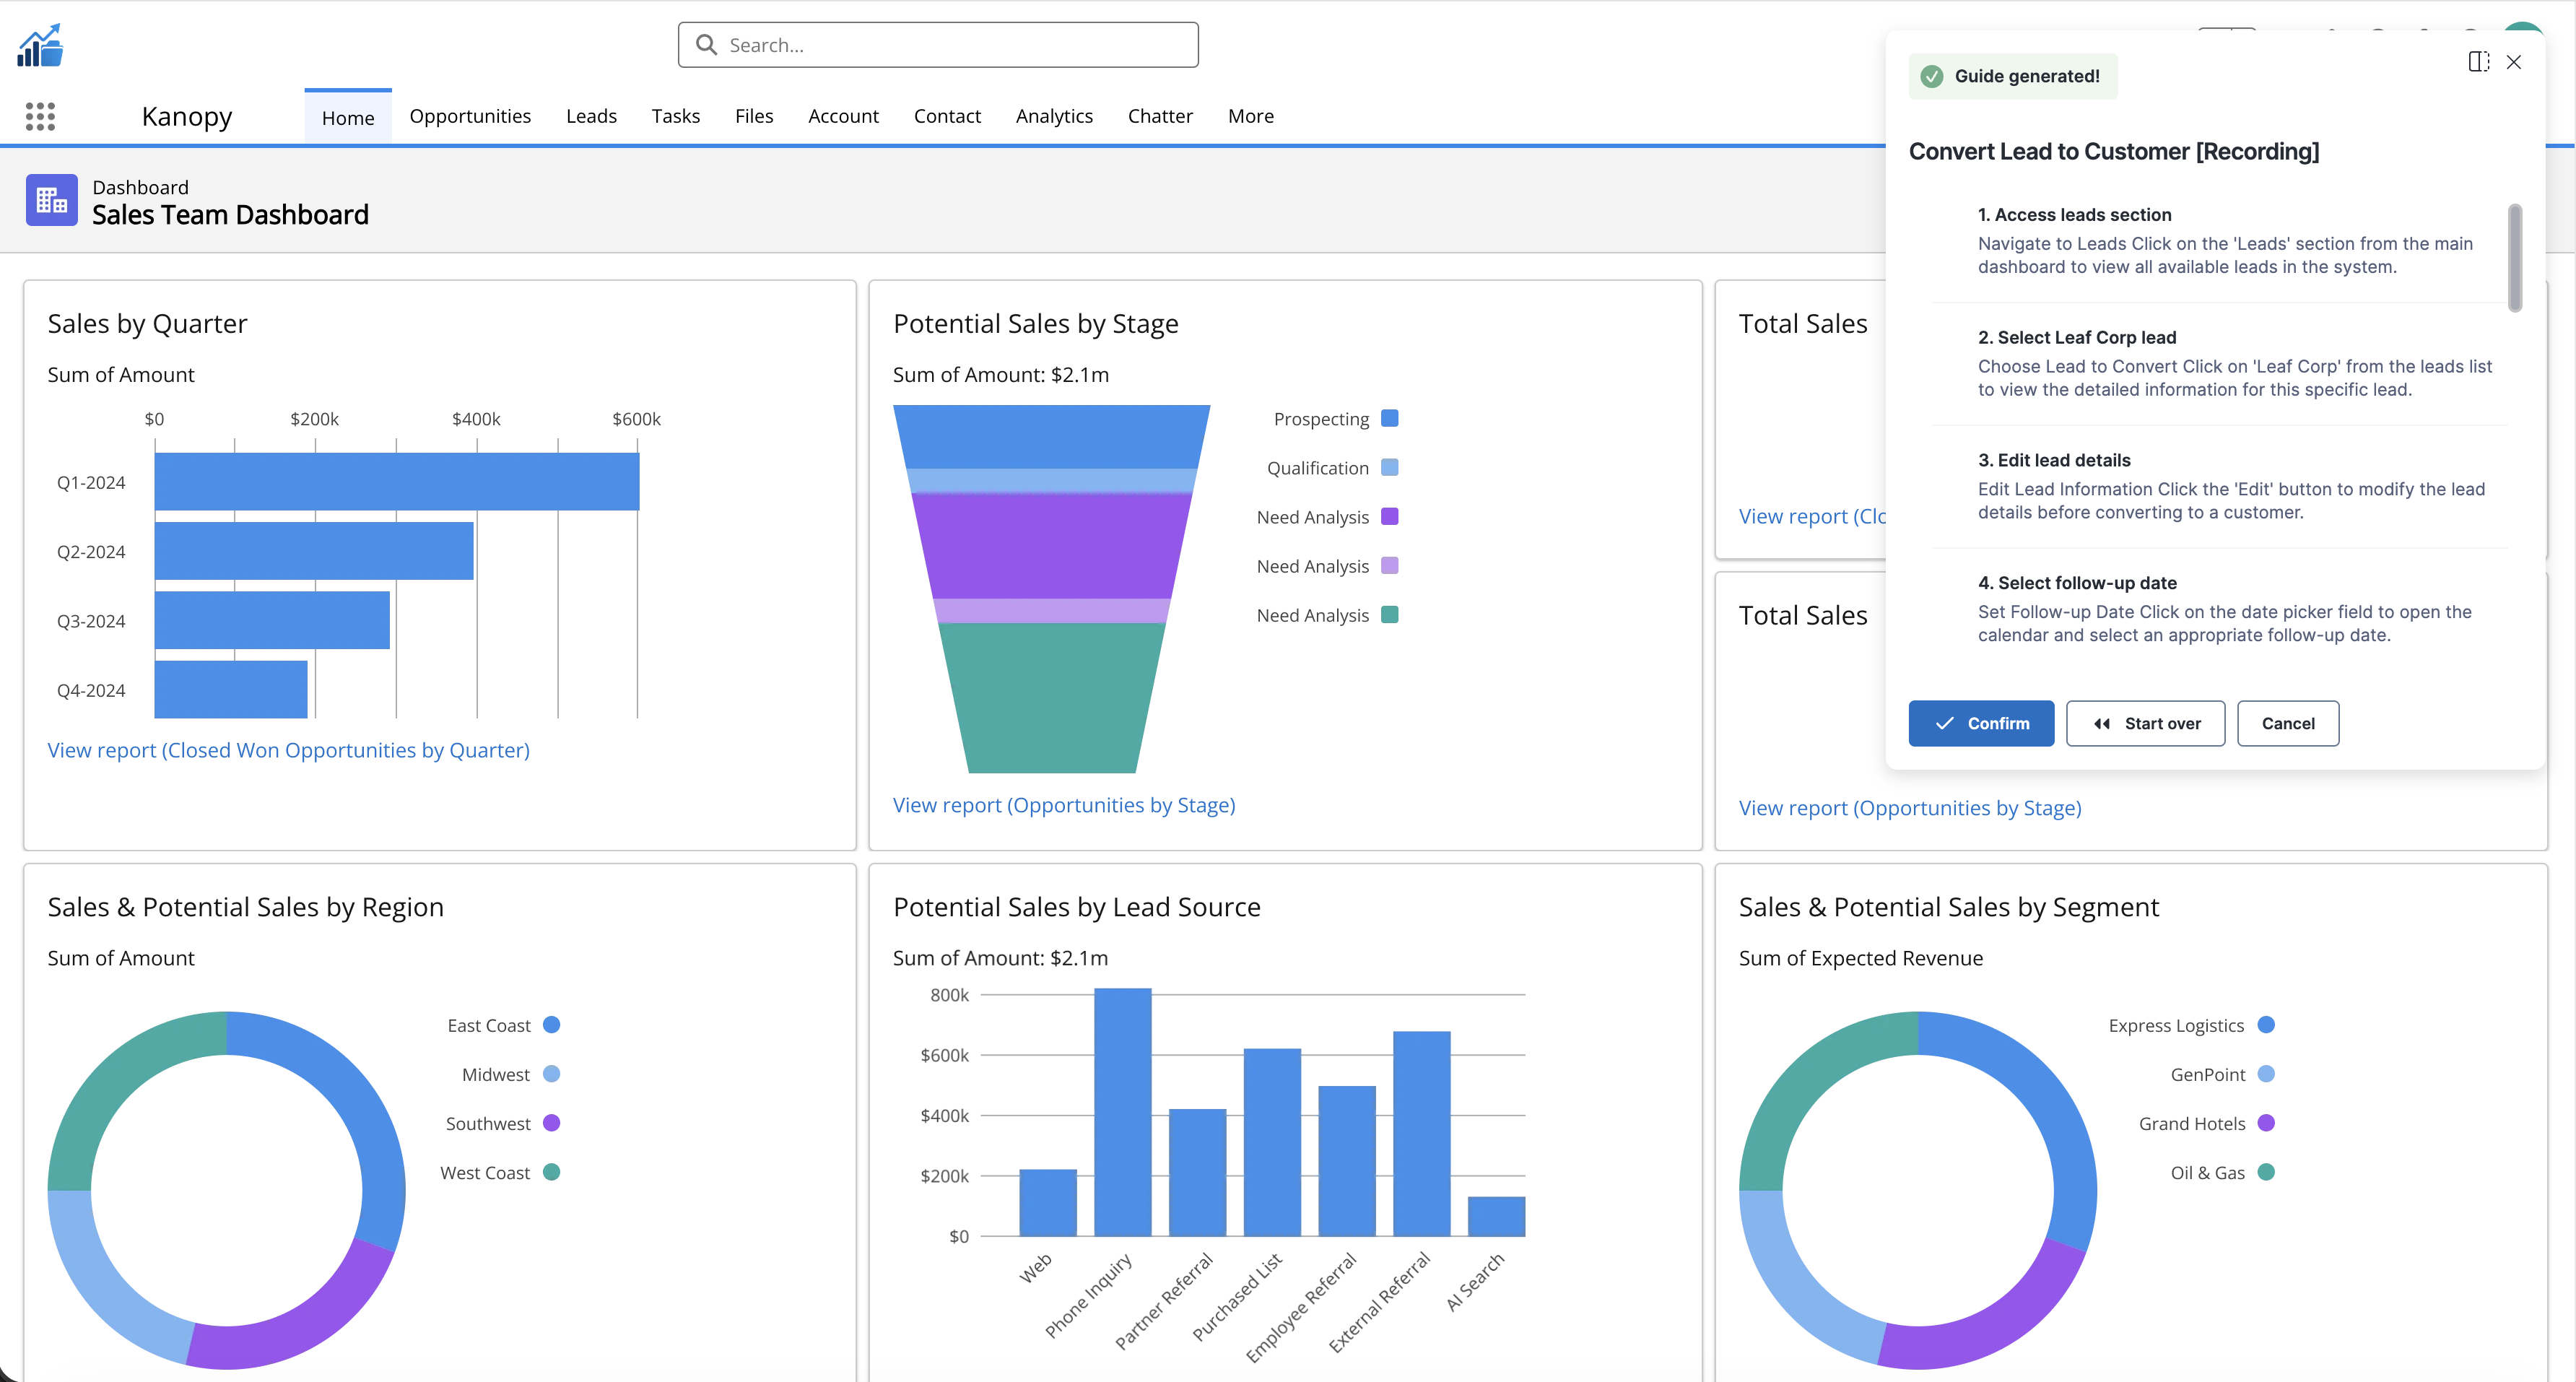Switch to the Leads tab
The width and height of the screenshot is (2576, 1382).
pyautogui.click(x=591, y=116)
